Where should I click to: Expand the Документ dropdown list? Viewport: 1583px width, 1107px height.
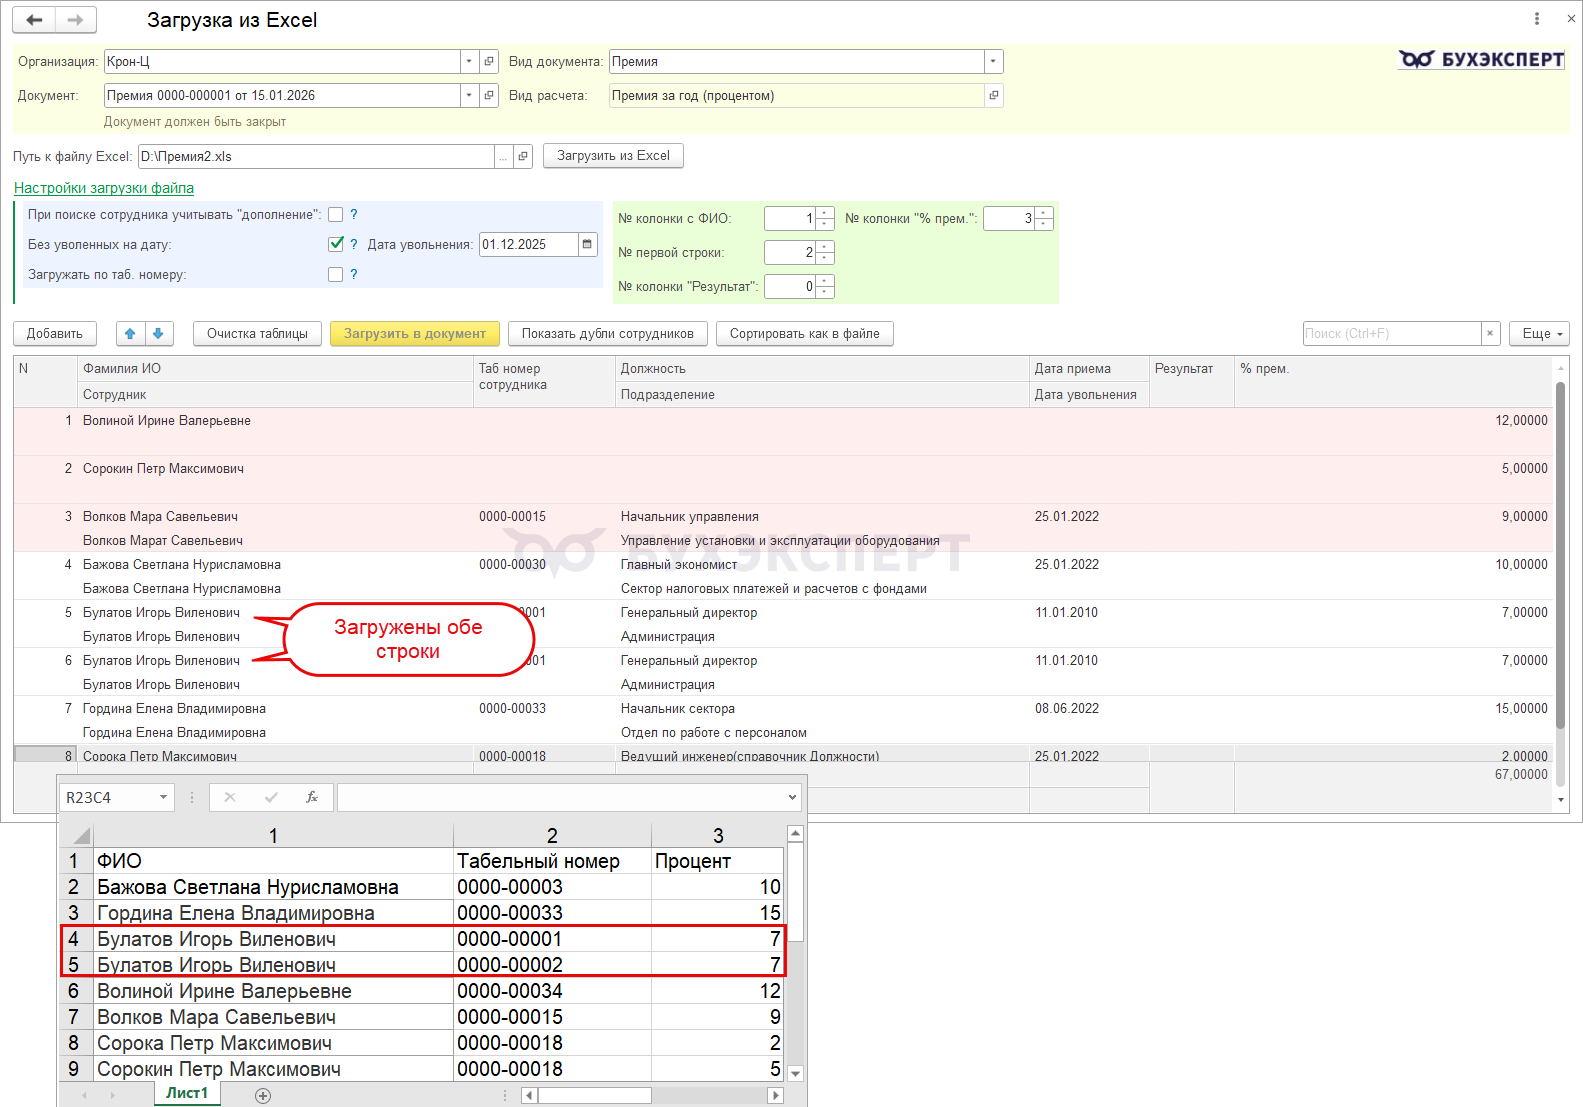(469, 96)
